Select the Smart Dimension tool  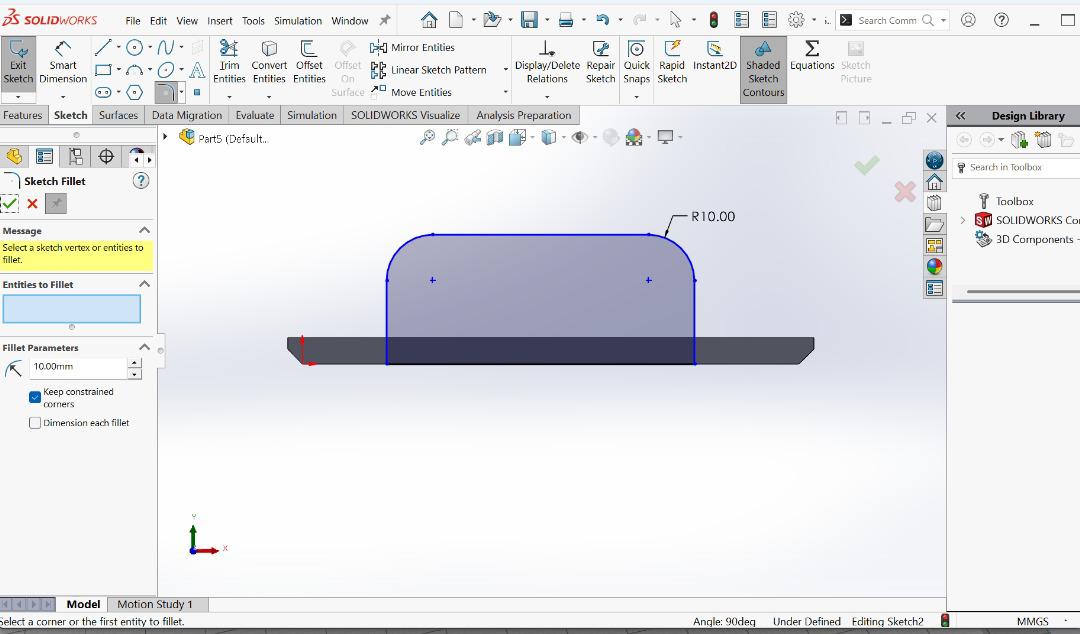[63, 62]
